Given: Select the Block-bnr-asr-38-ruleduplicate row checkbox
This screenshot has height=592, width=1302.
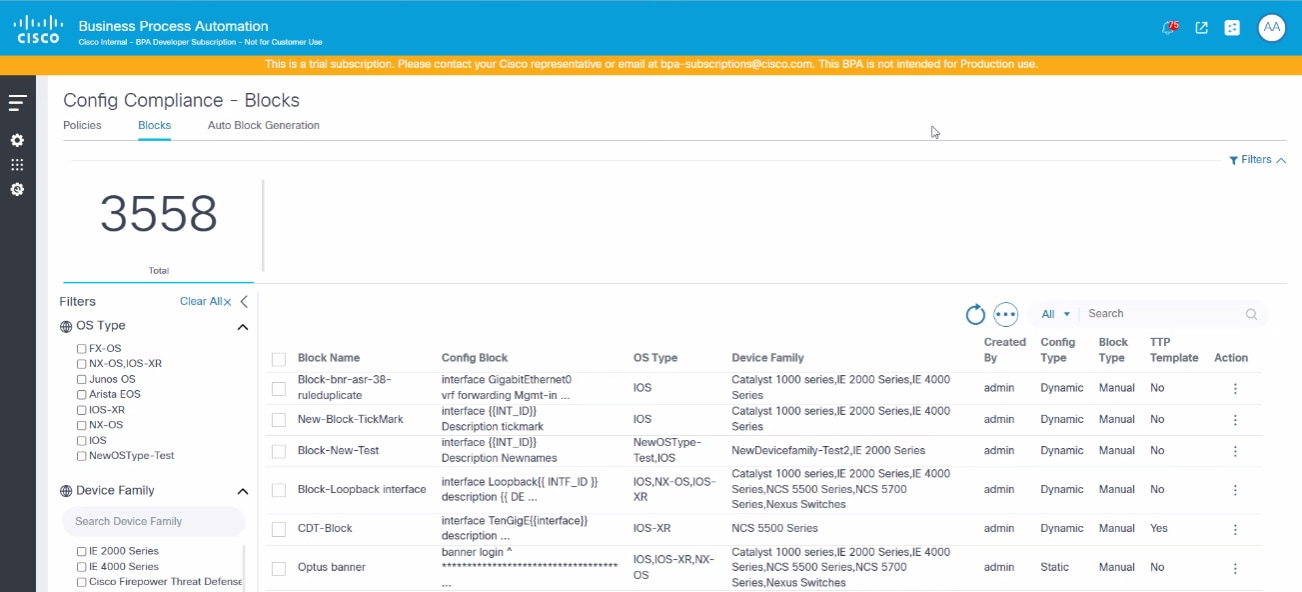Looking at the screenshot, I should tap(279, 389).
